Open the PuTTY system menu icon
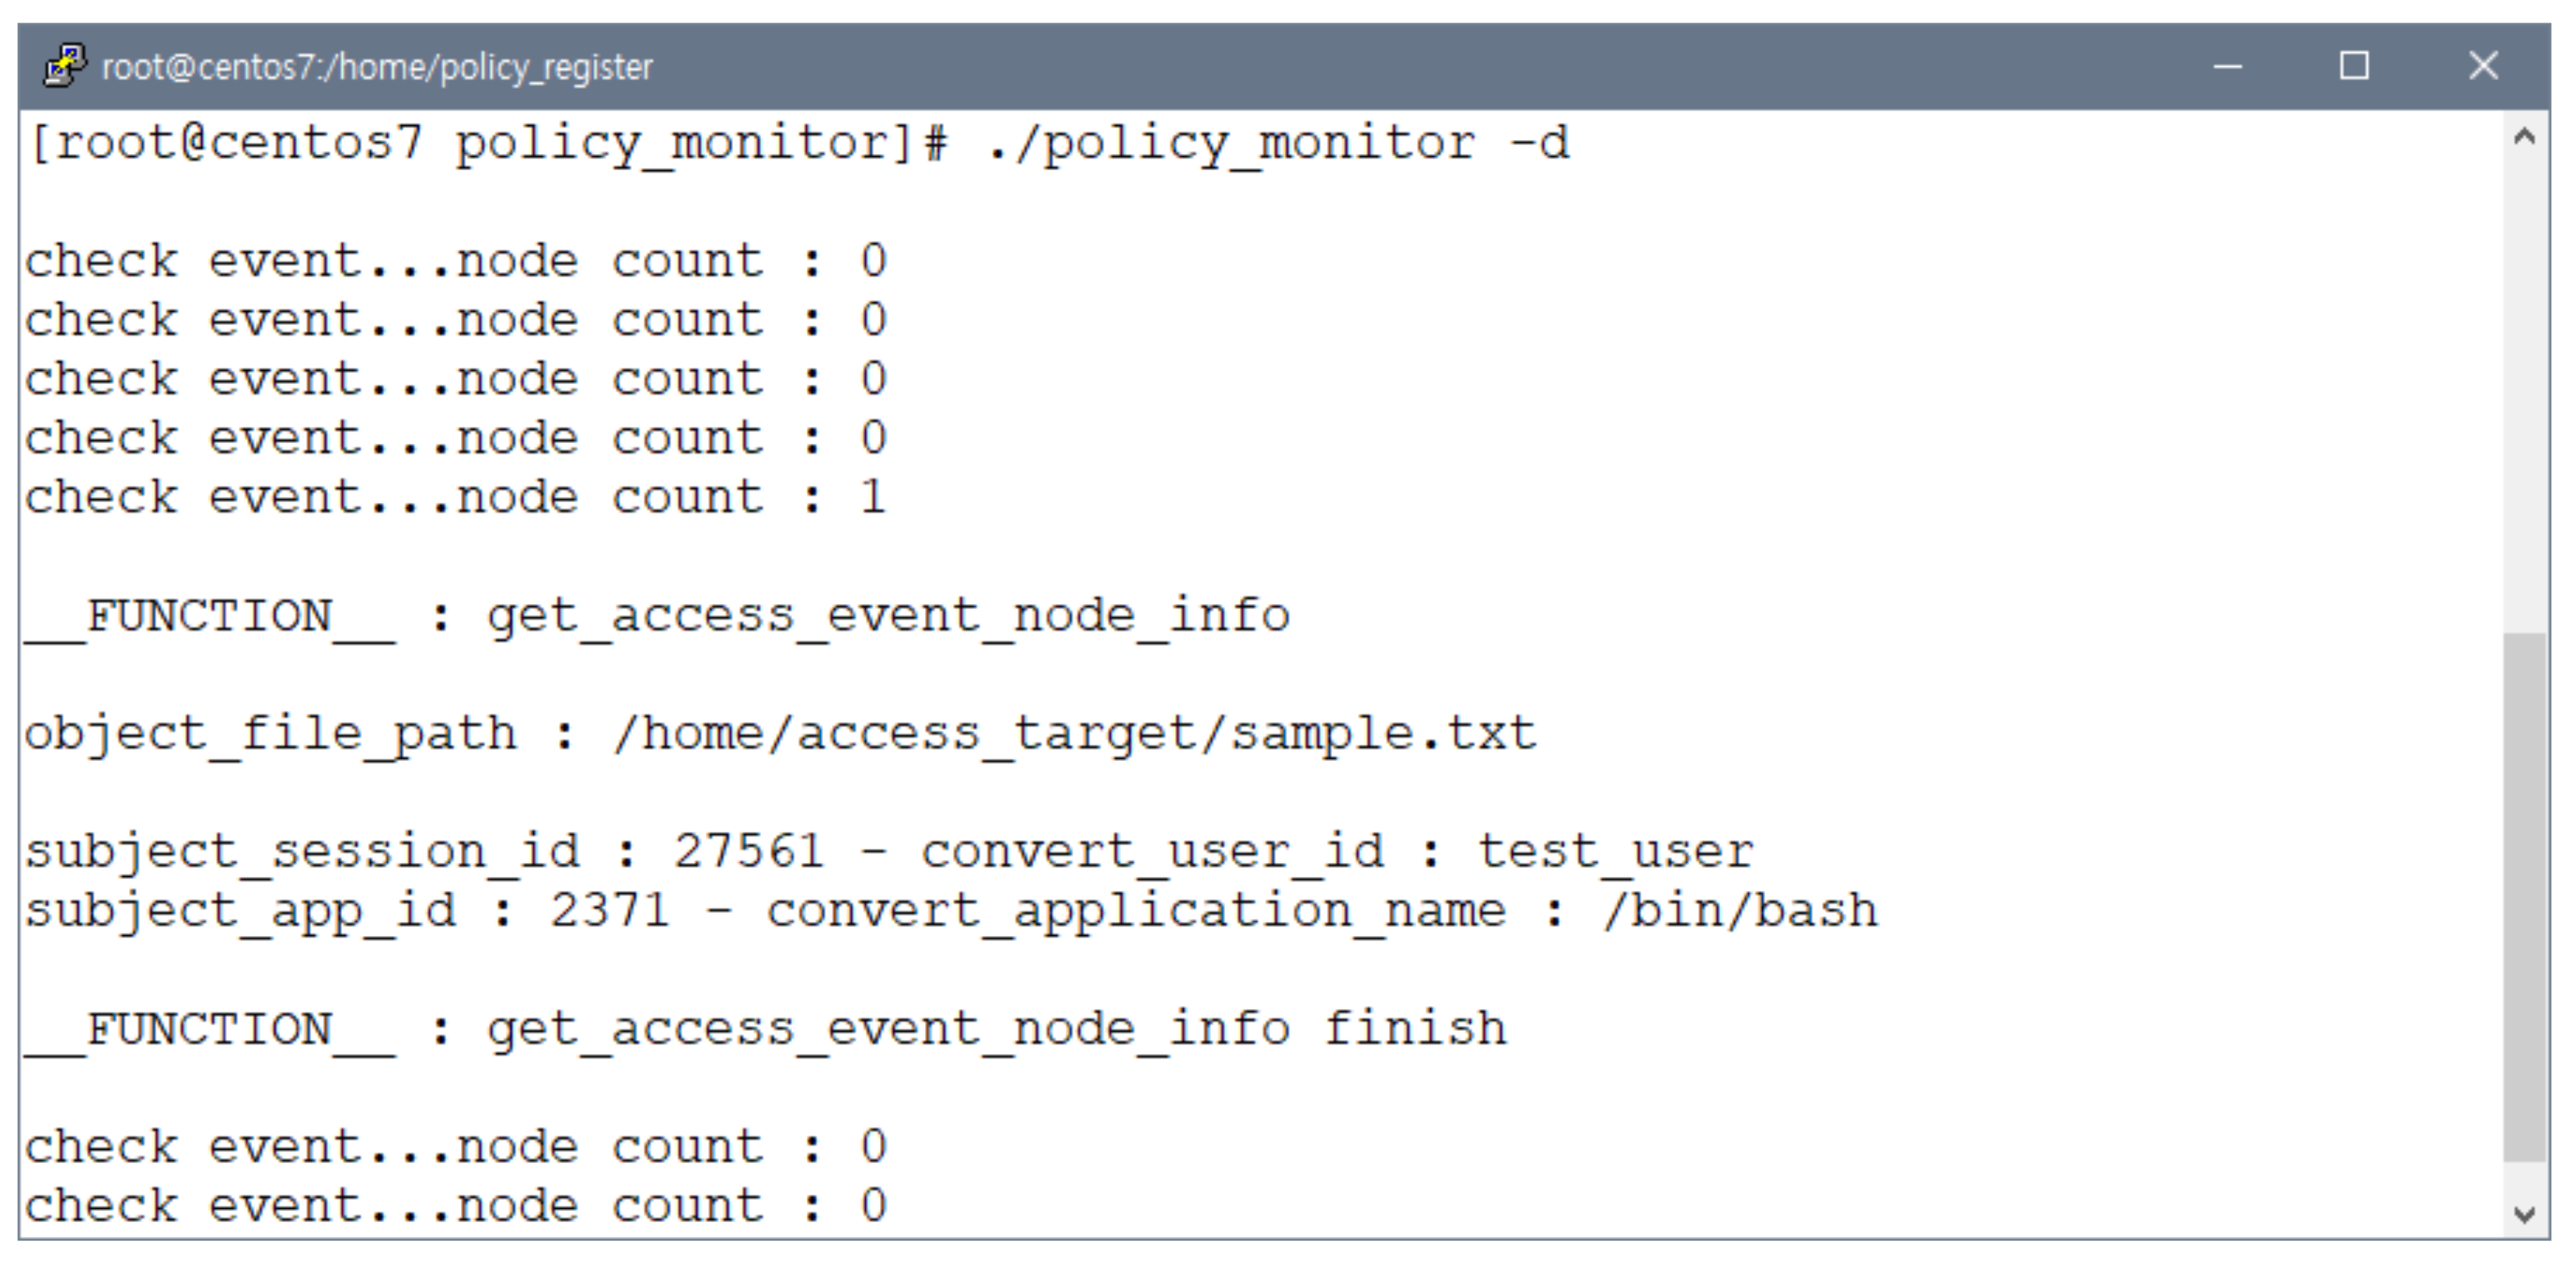Image resolution: width=2576 pixels, height=1264 pixels. tap(65, 66)
